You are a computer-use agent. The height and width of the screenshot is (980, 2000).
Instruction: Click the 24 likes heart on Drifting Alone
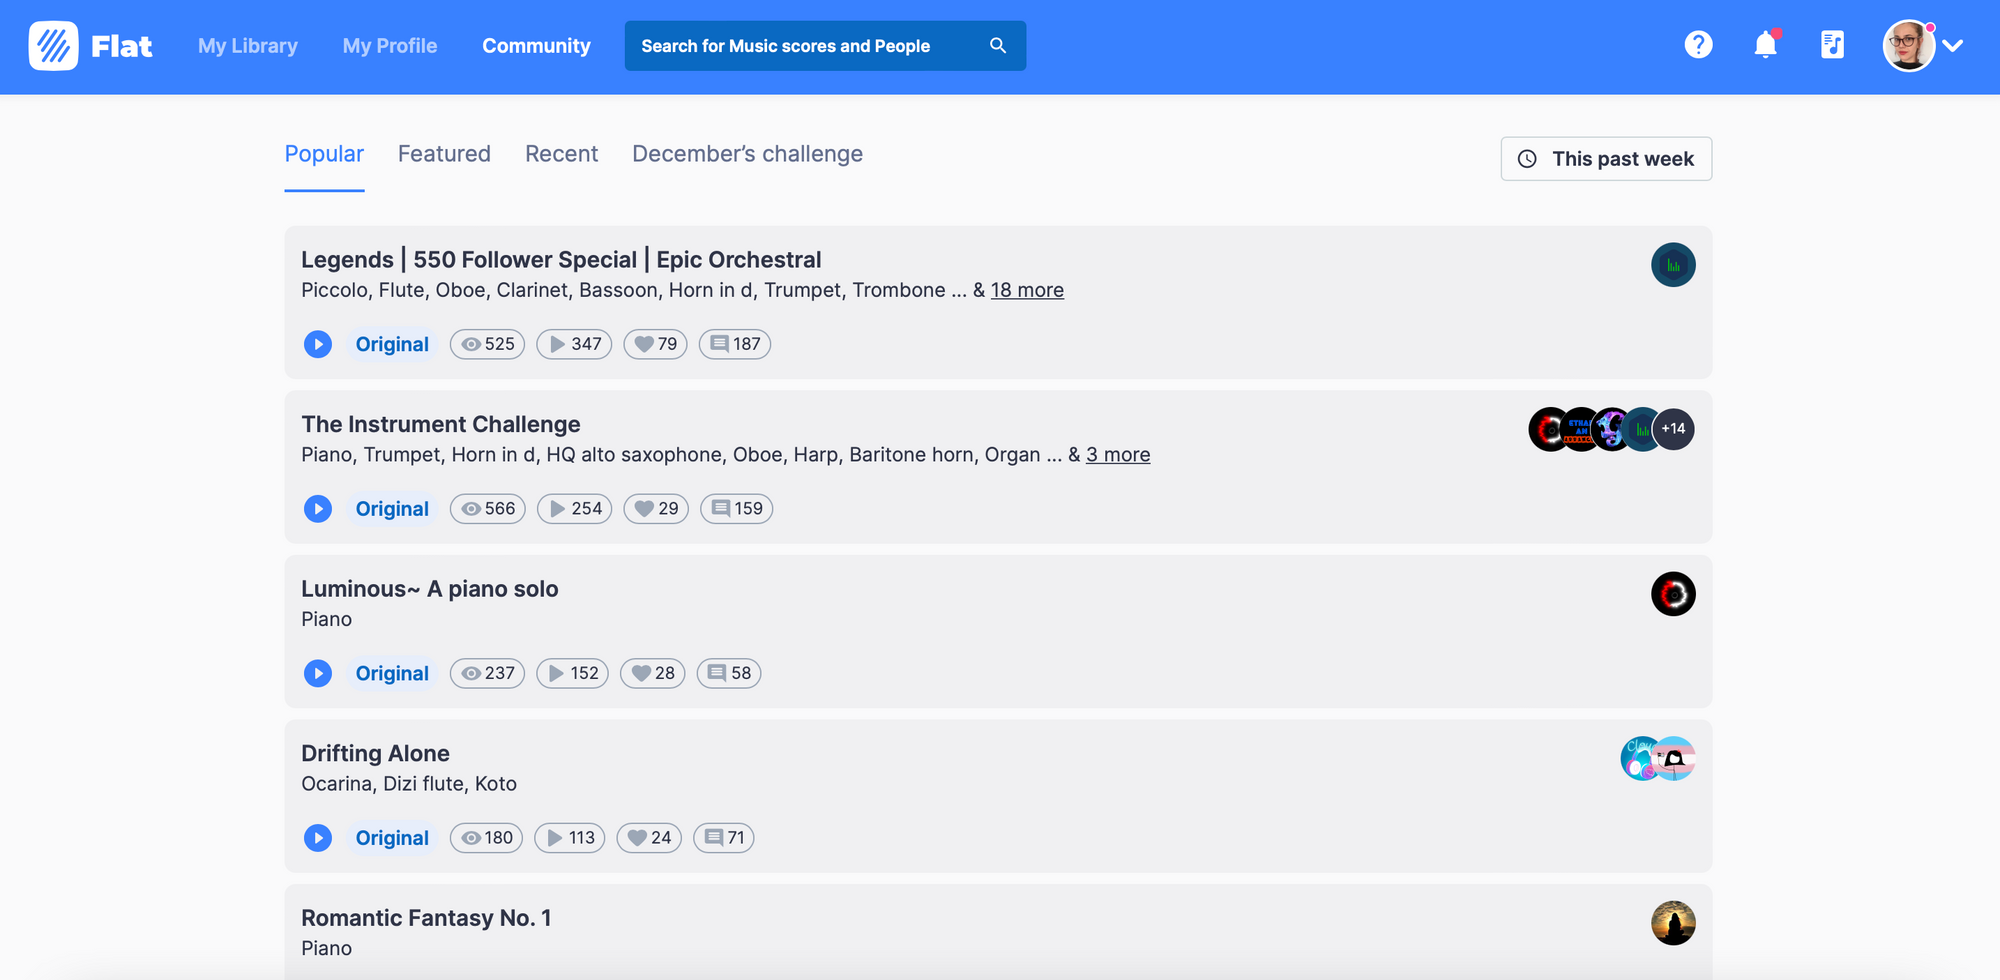(x=649, y=838)
